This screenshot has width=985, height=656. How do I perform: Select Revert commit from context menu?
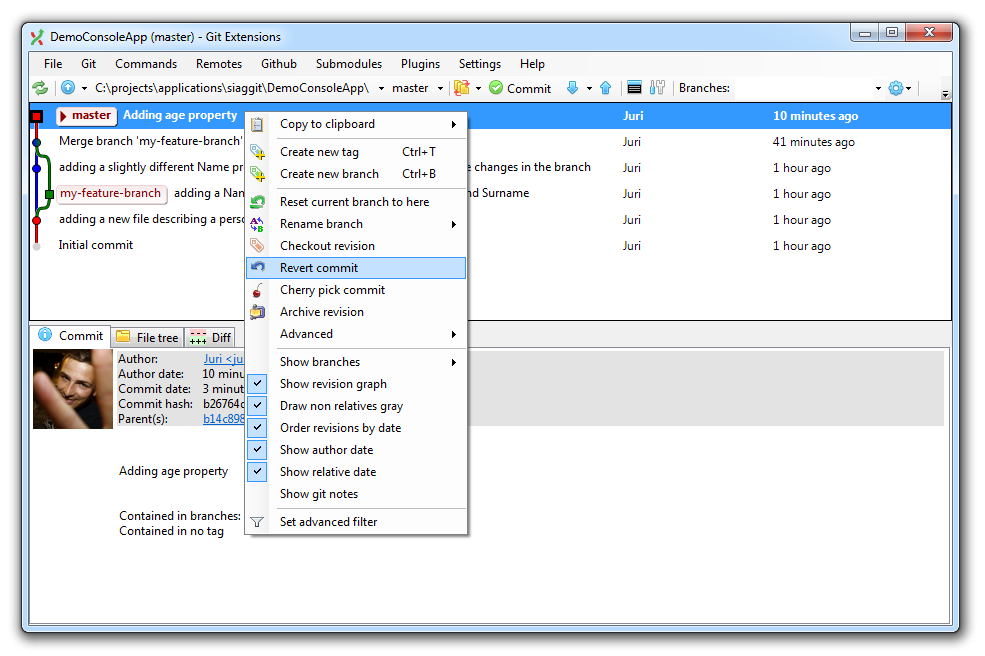[319, 268]
